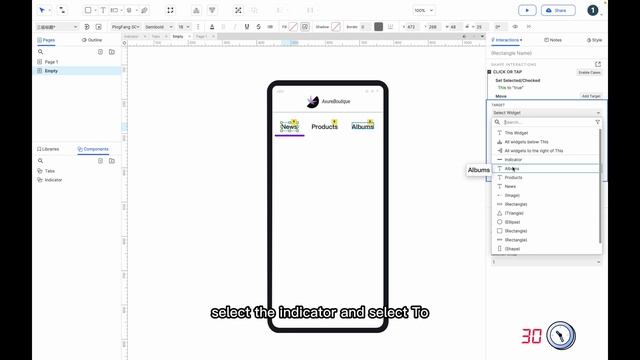Click the fill color swatch
Viewport: 640px width, 360px height.
[293, 27]
